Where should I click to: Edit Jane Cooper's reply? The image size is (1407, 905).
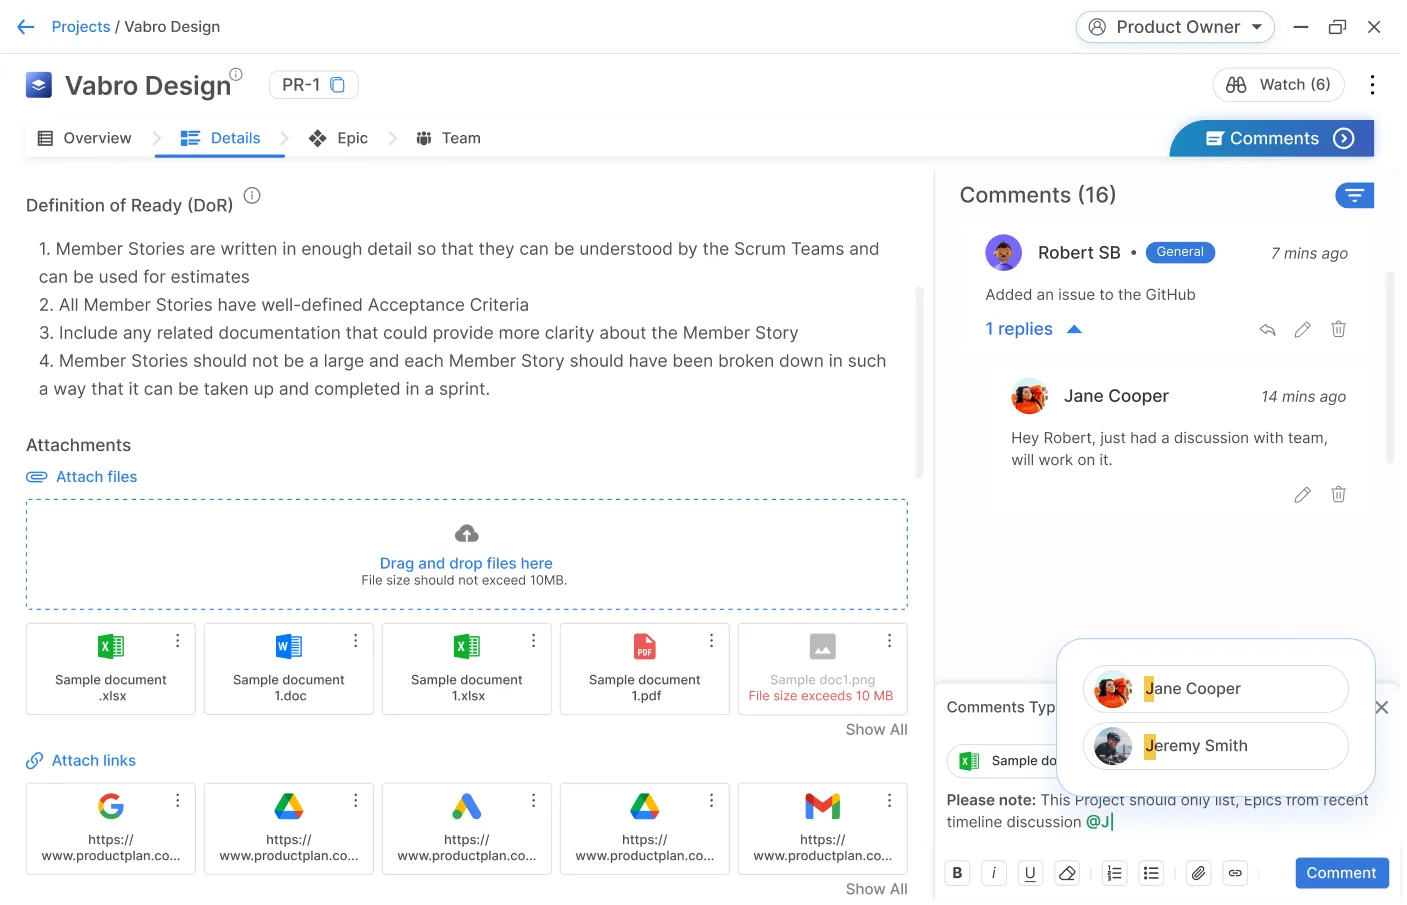1302,494
